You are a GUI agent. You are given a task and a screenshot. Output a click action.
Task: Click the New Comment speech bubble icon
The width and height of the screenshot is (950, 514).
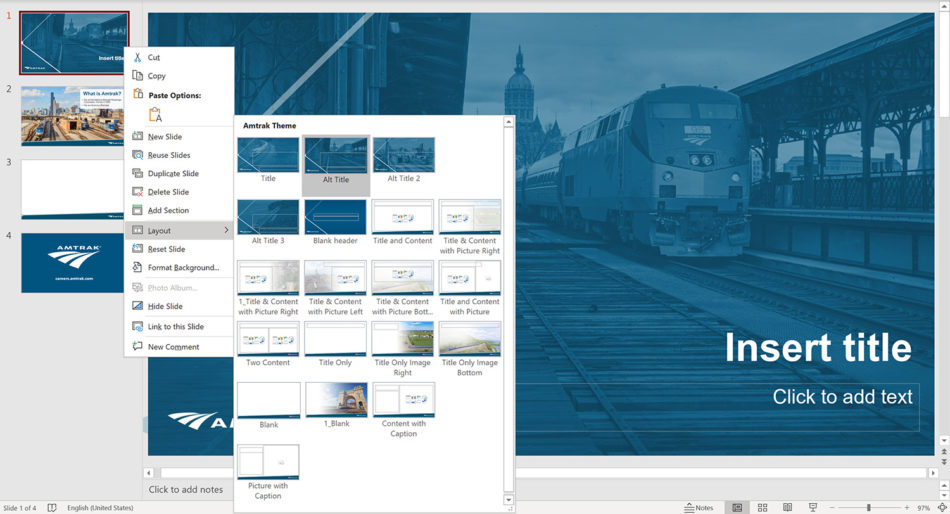[x=138, y=346]
